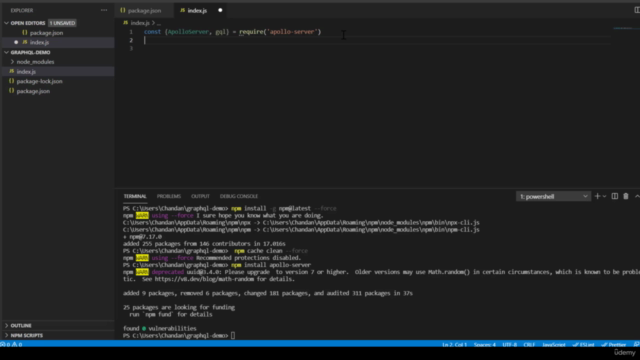Viewport: 640px width, 360px height.
Task: Click Prettier status bar item
Action: tap(613, 345)
